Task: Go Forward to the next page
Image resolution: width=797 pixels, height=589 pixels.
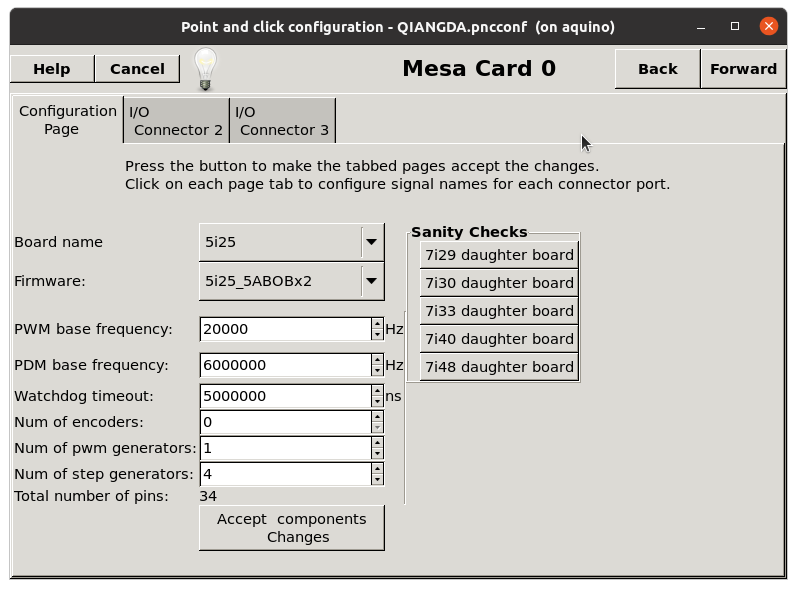Action: click(x=743, y=69)
